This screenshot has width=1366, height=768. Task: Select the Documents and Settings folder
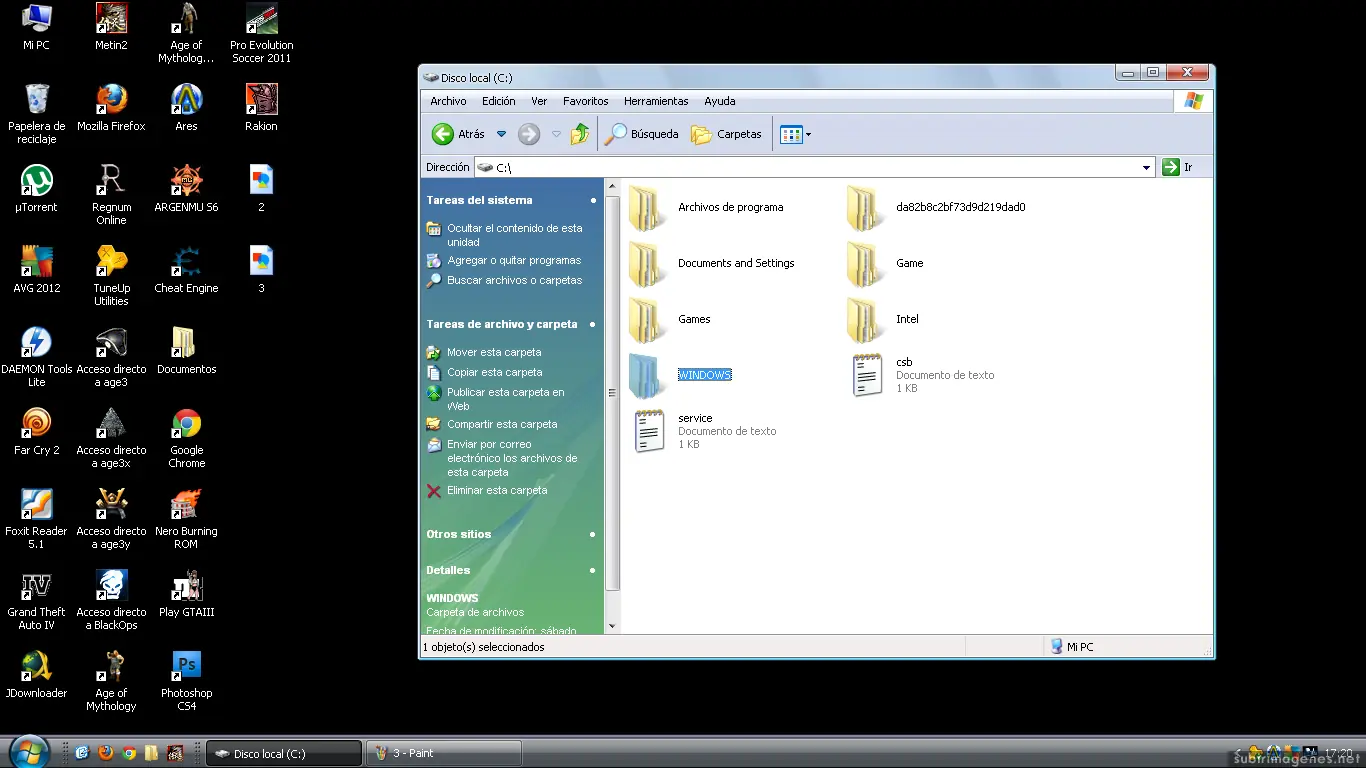point(712,263)
